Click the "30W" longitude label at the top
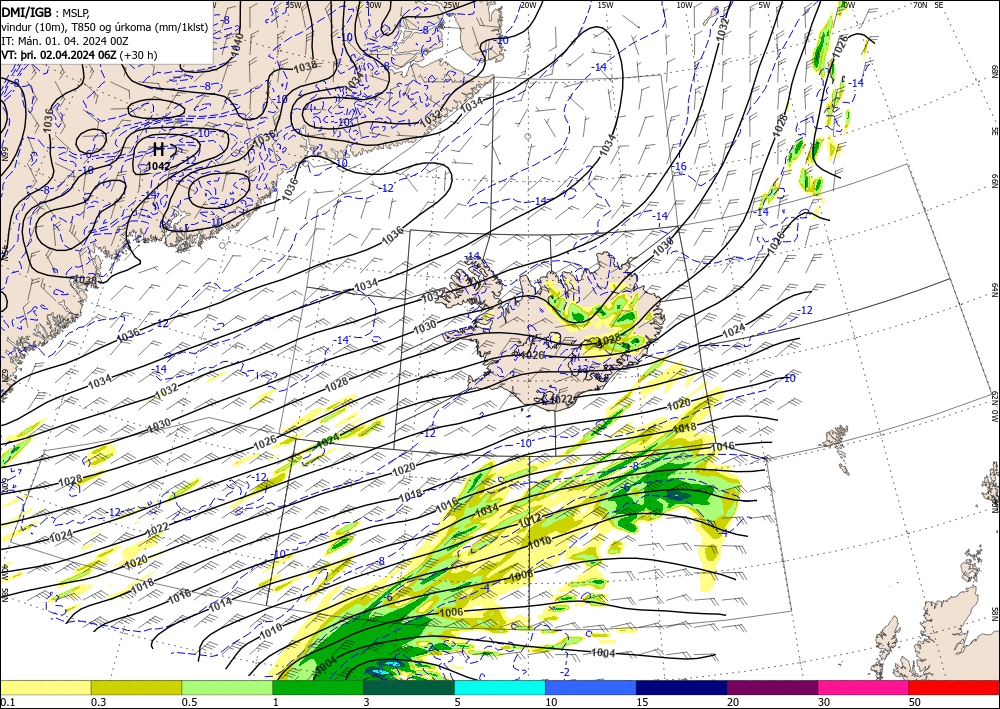Image resolution: width=1000 pixels, height=709 pixels. [x=374, y=5]
